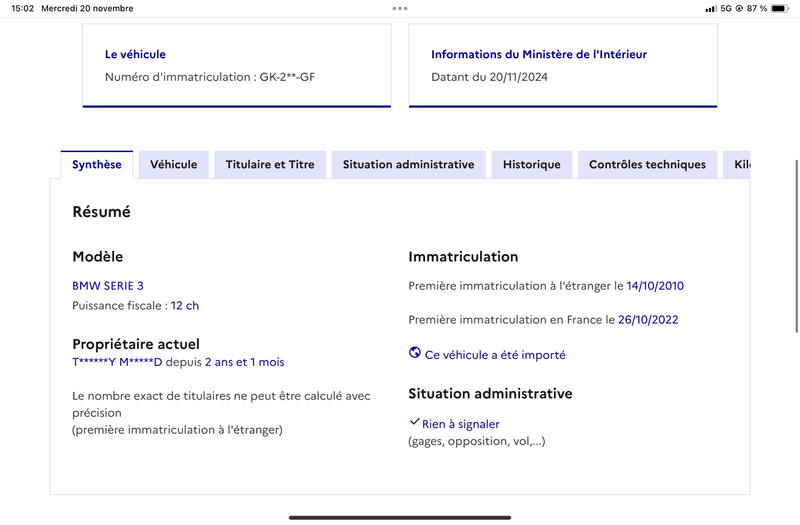Click the 12 ch fiscal power value
Screen dimensions: 800x525
tap(185, 306)
